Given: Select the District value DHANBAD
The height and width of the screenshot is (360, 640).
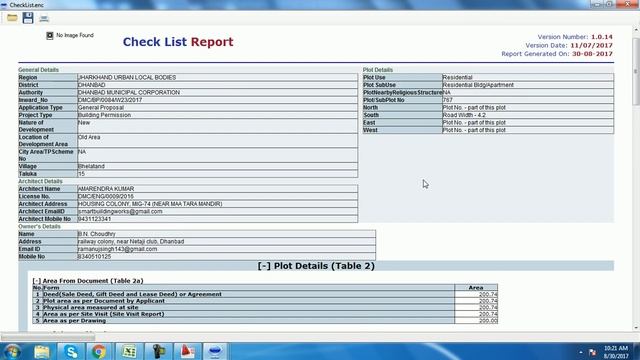Looking at the screenshot, I should click(x=91, y=85).
